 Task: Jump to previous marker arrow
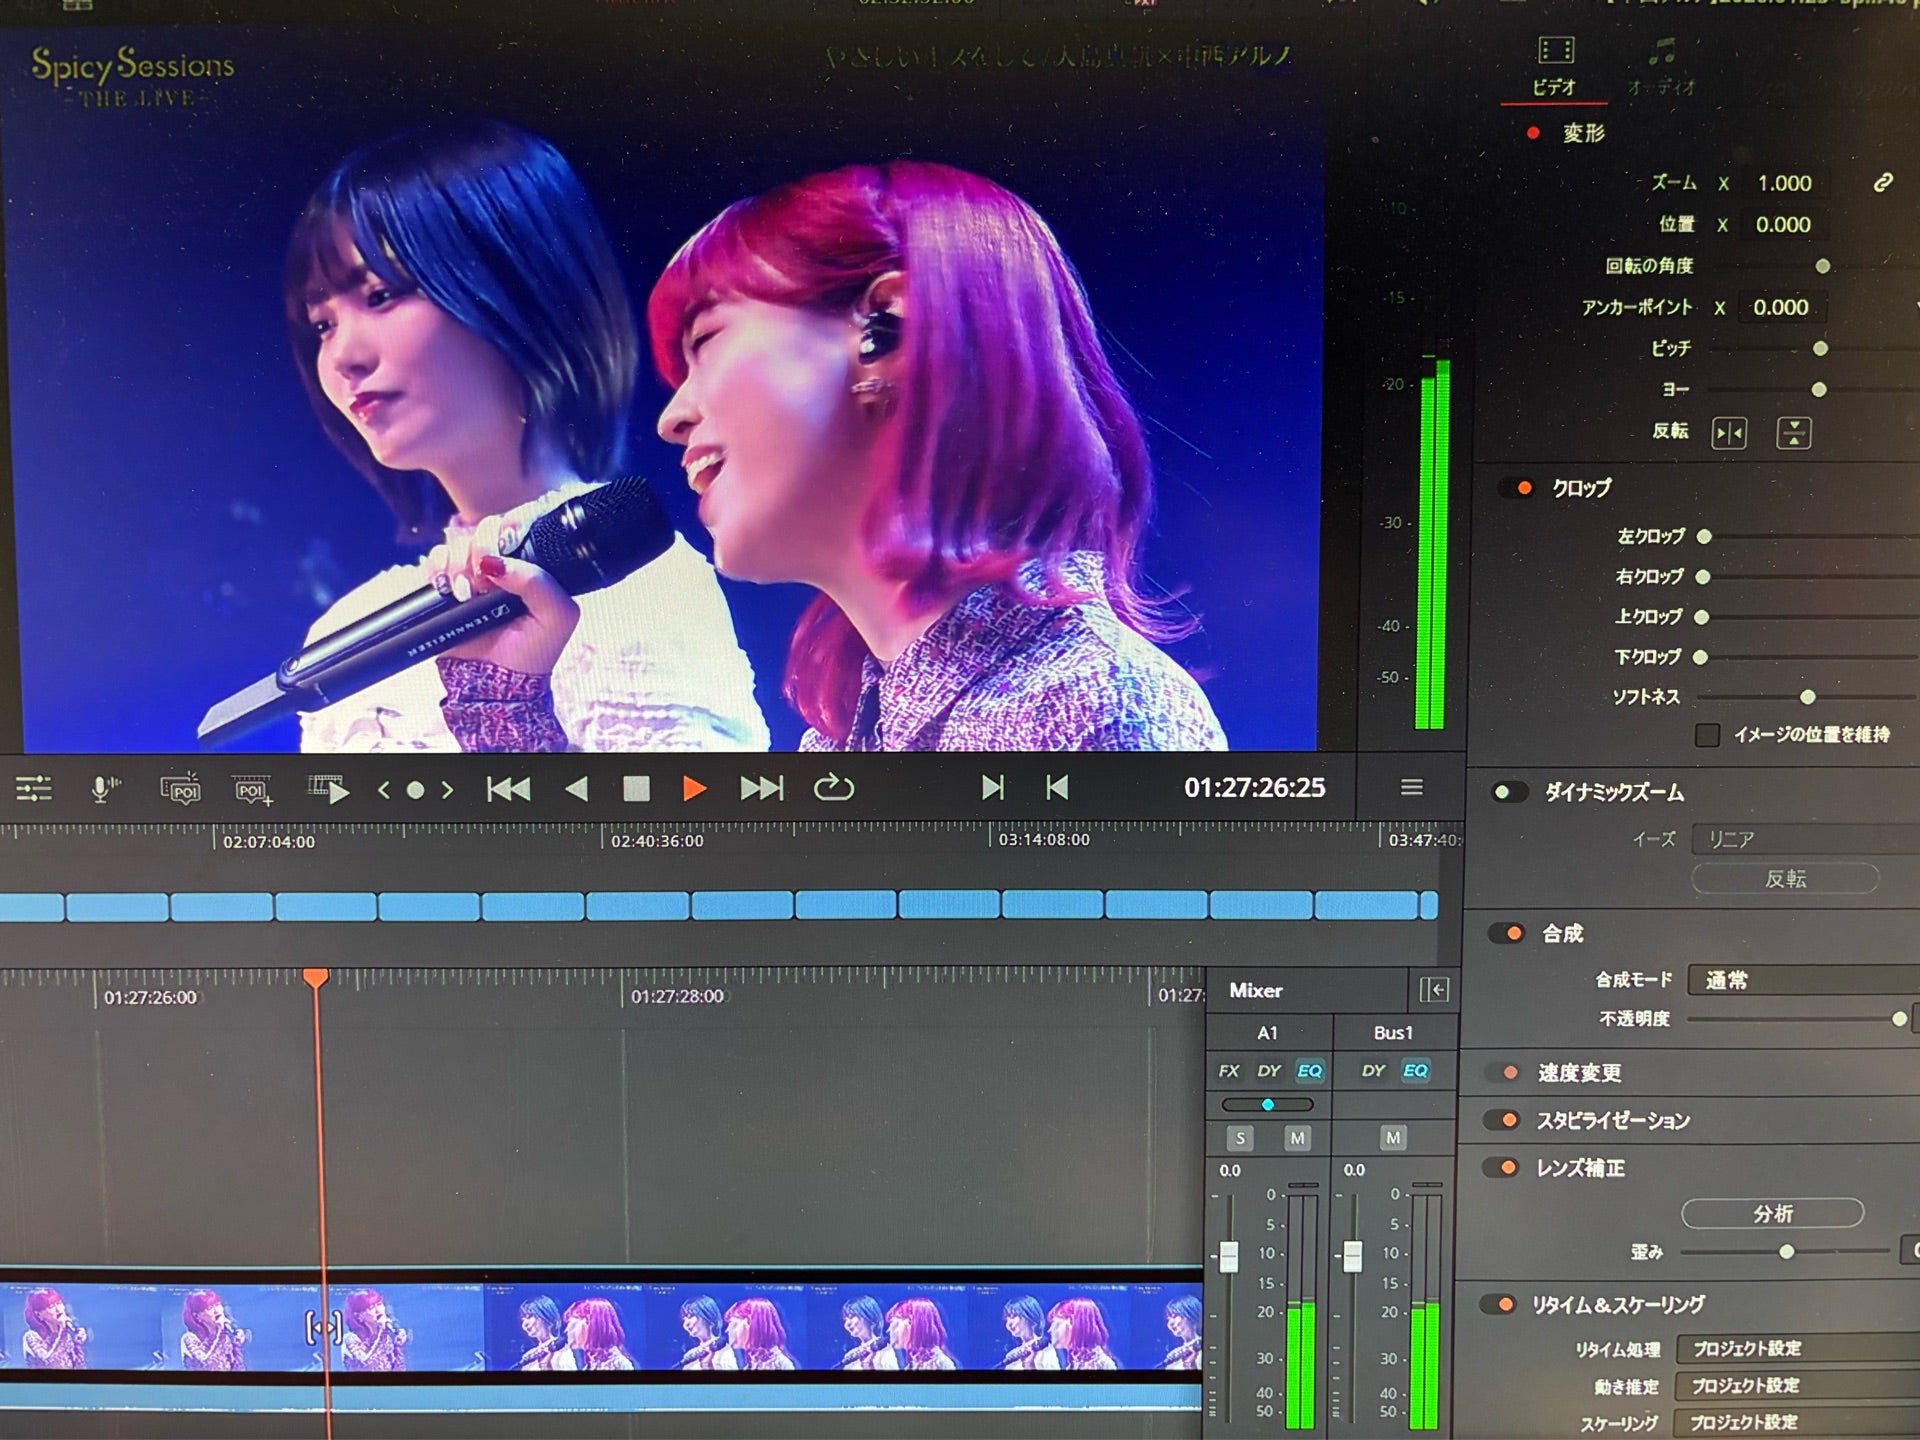pos(384,790)
